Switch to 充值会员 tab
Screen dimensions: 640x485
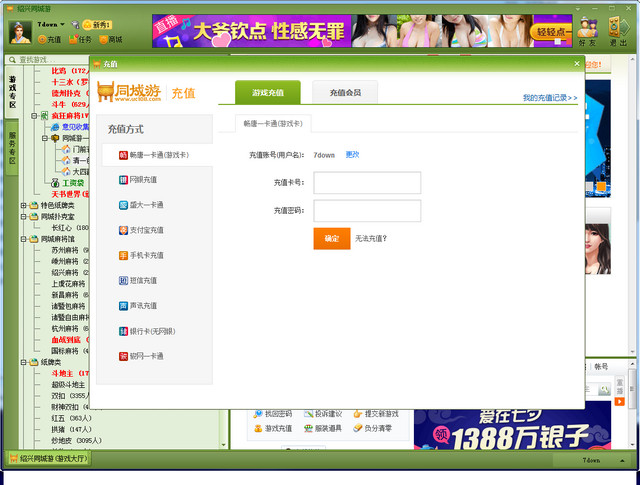click(345, 93)
